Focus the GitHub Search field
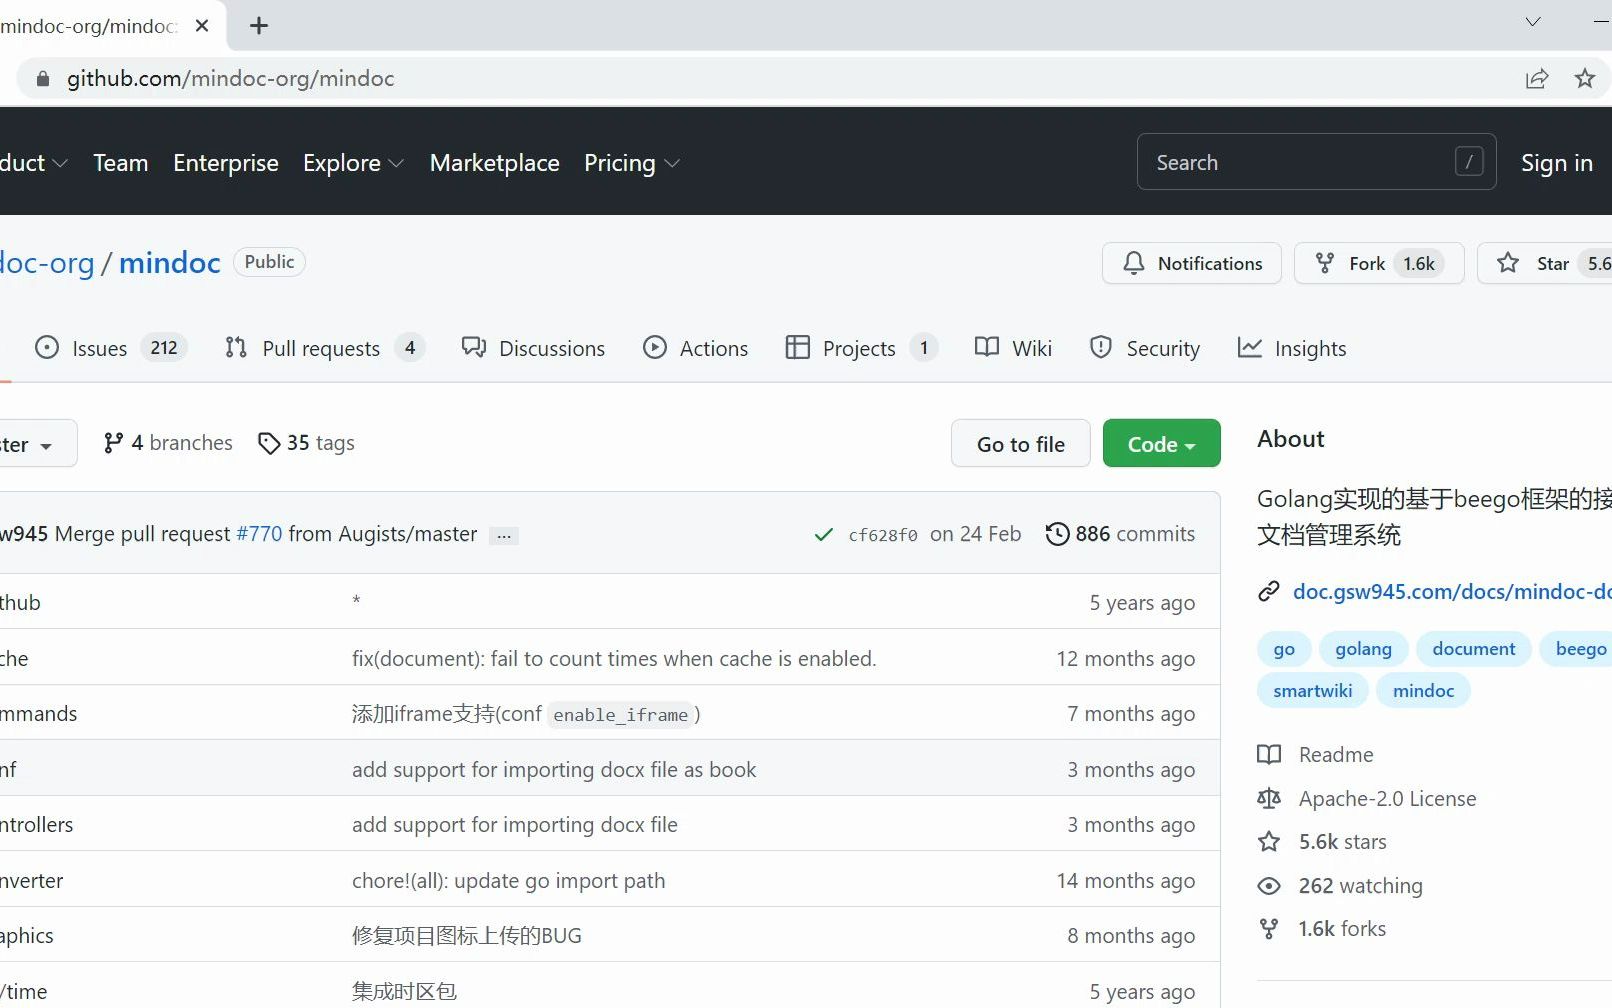 1316,162
